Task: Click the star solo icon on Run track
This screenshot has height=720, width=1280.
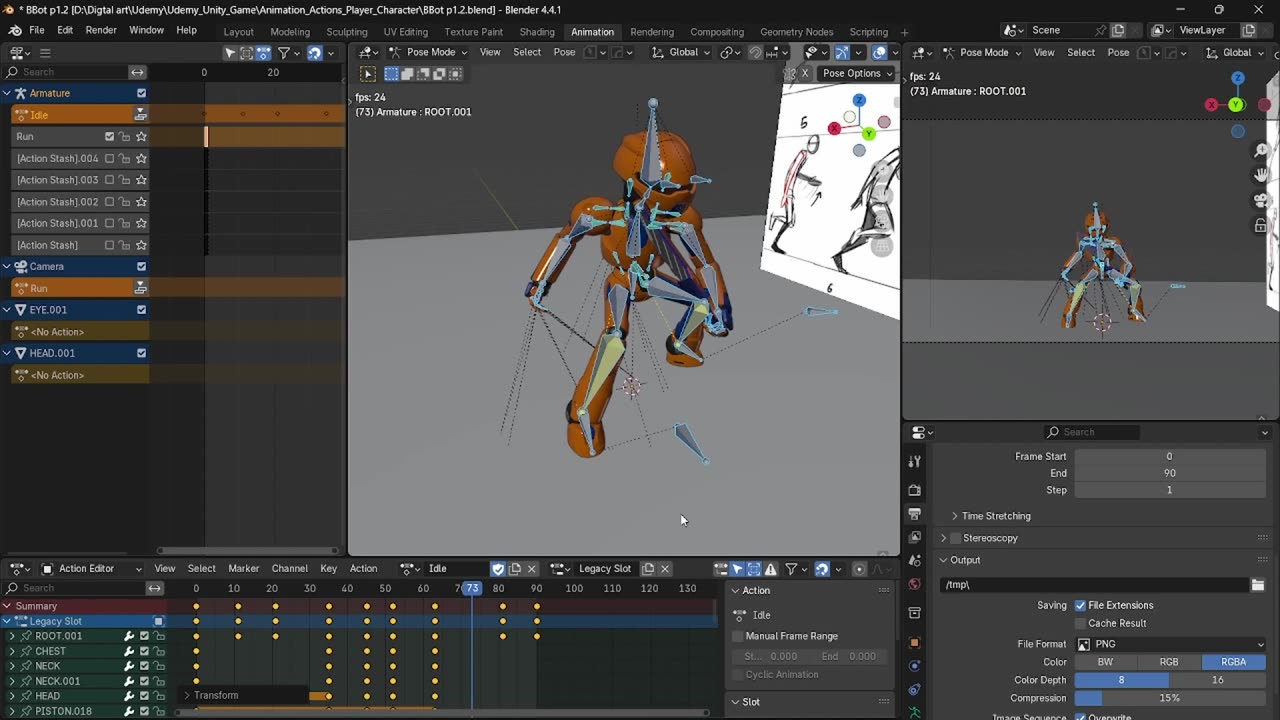Action: [141, 137]
